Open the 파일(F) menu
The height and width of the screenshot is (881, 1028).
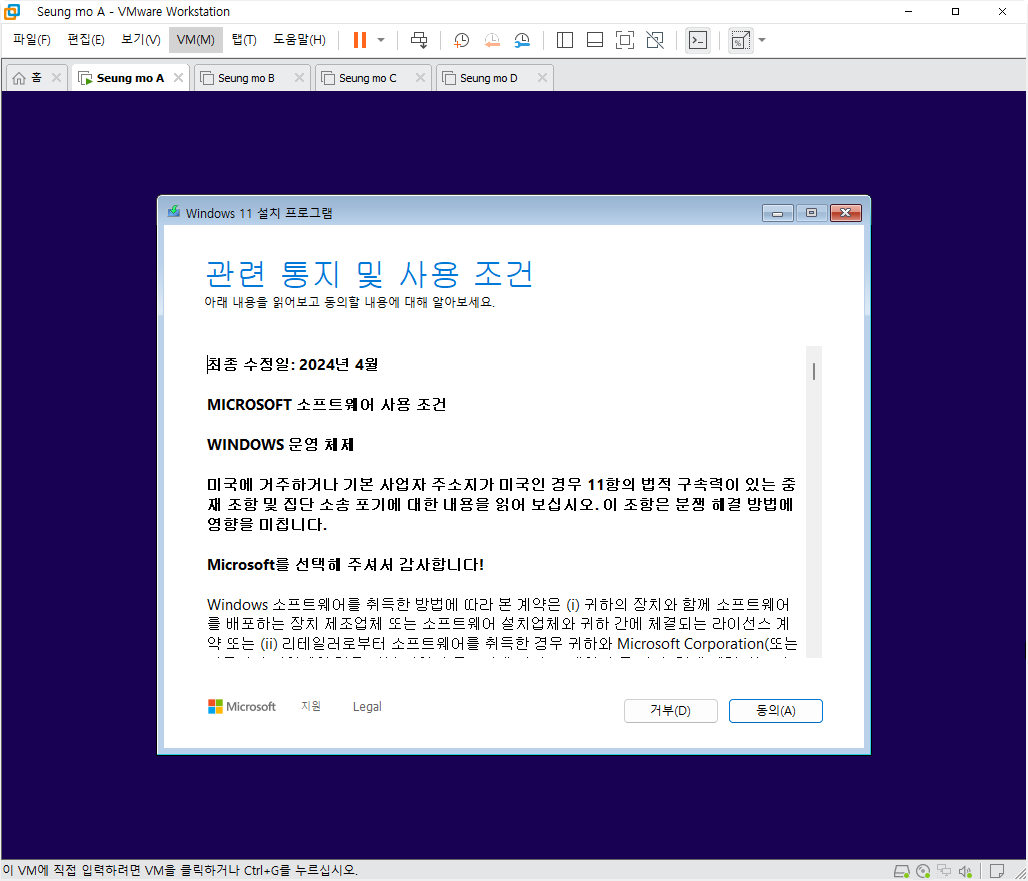point(31,39)
